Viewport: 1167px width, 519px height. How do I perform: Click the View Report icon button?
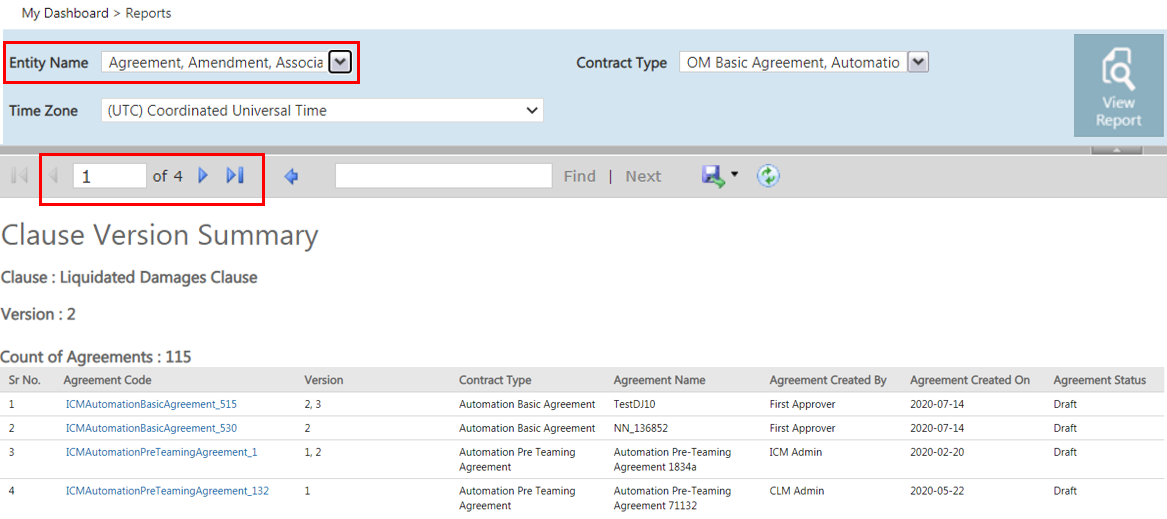pyautogui.click(x=1118, y=86)
